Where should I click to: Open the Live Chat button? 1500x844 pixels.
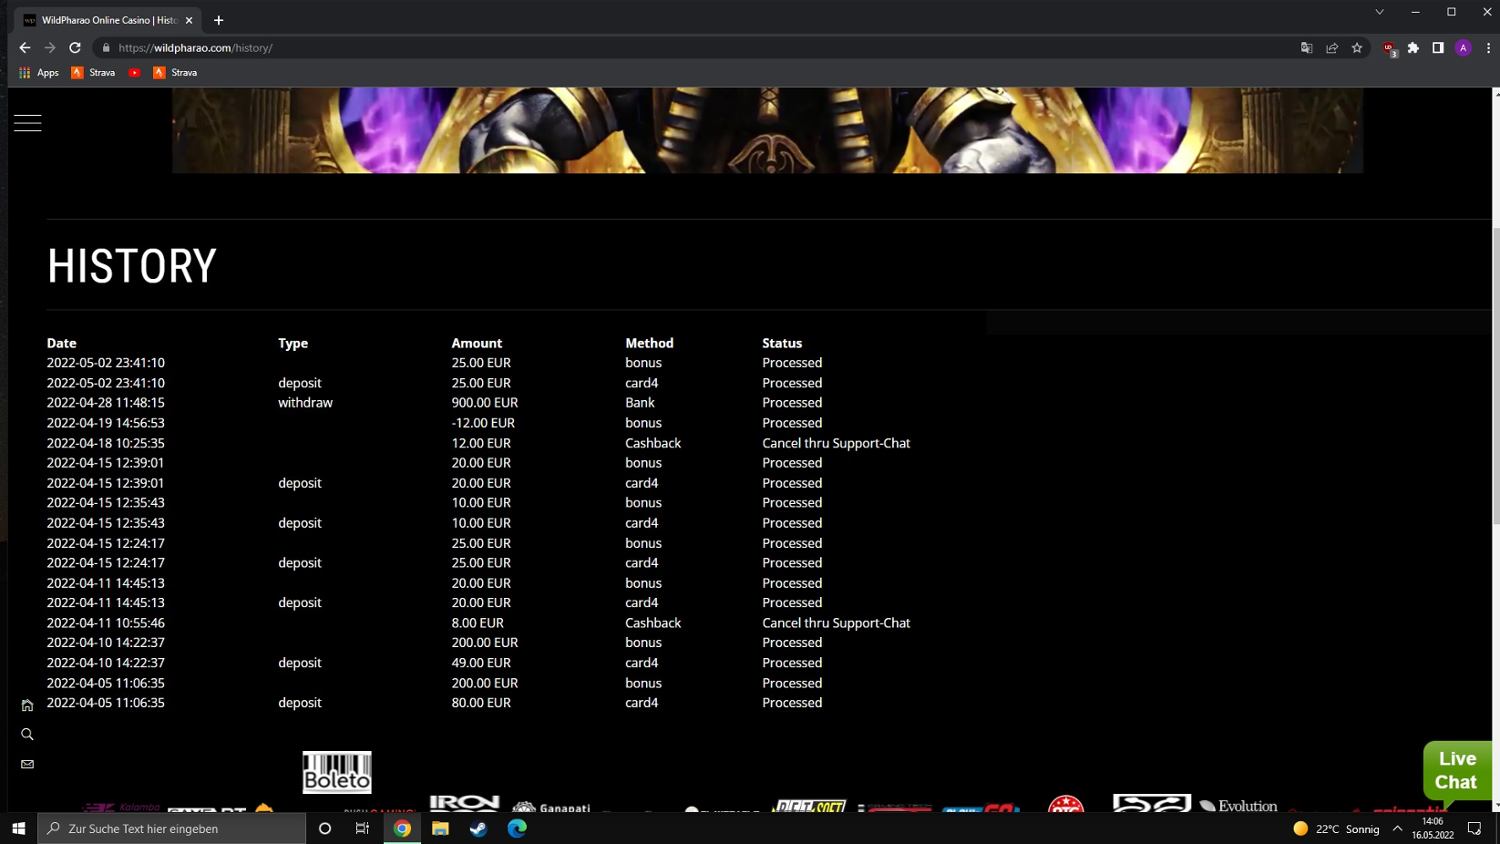[x=1456, y=771]
